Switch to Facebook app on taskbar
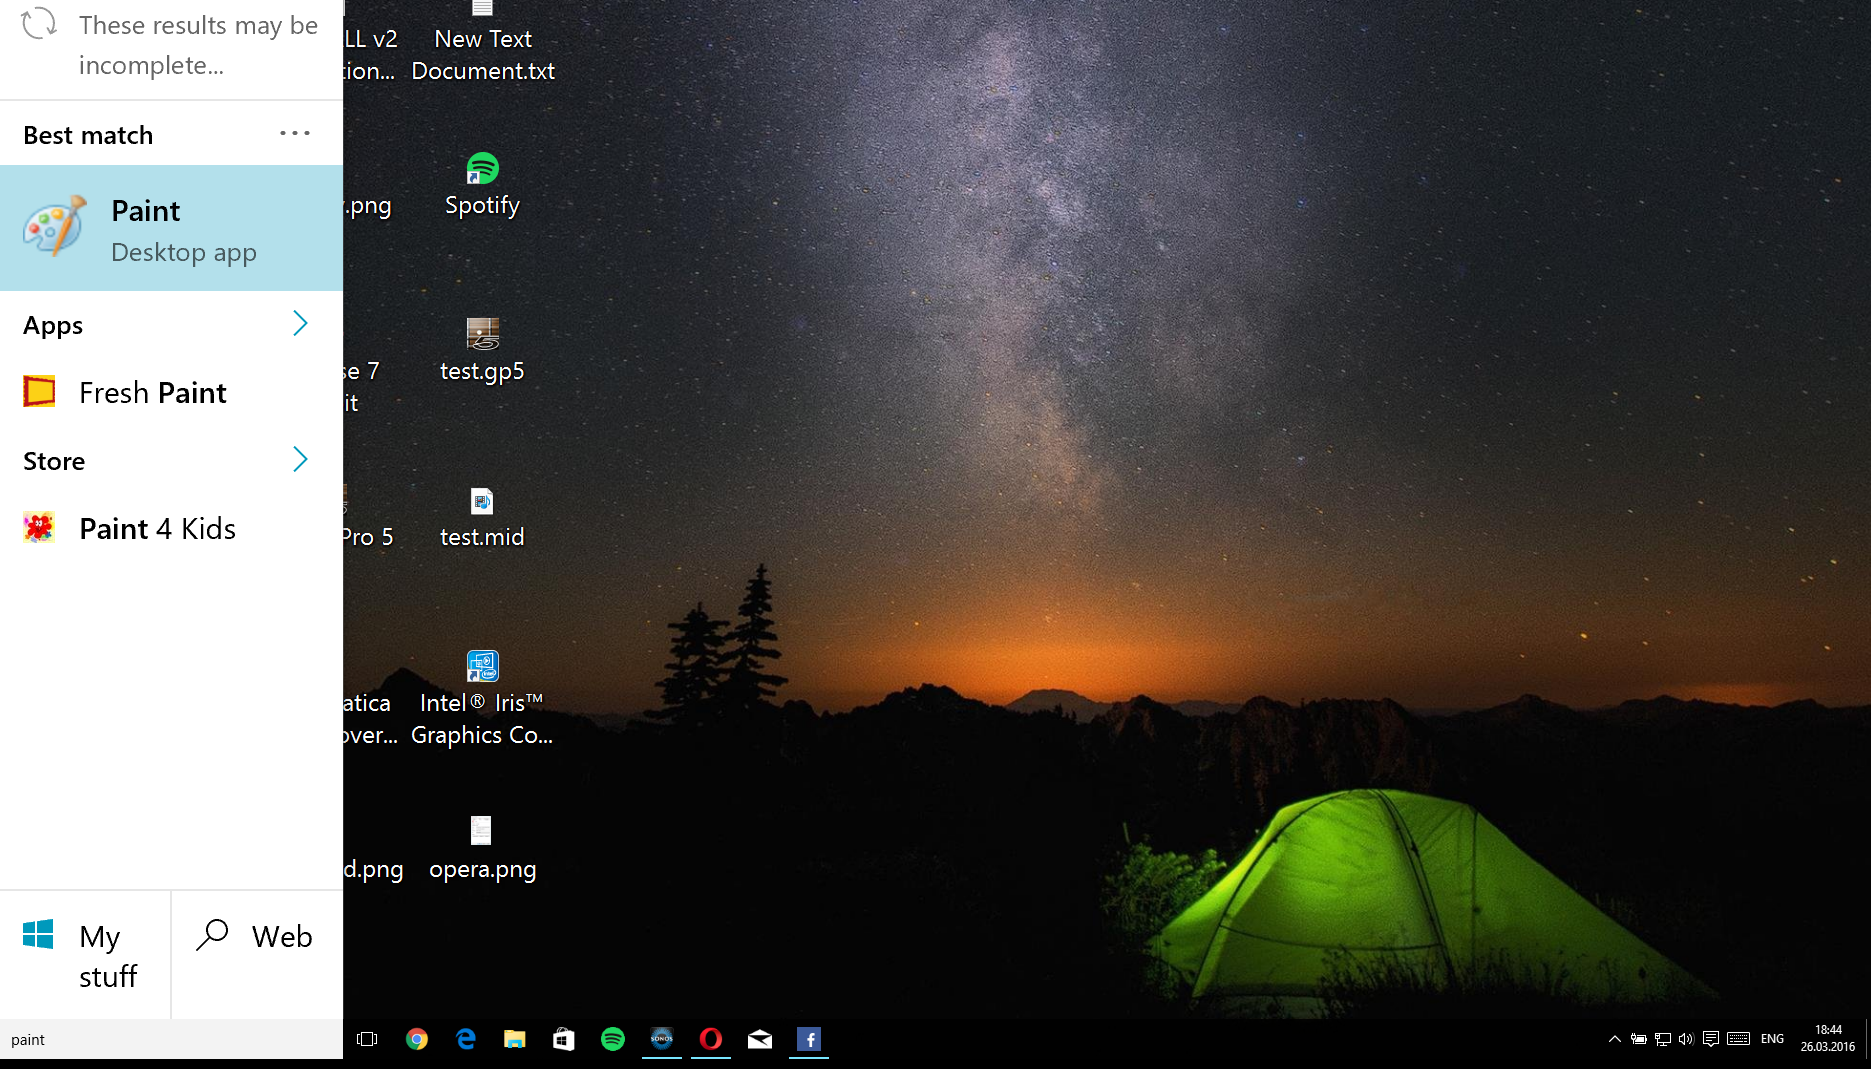Screen dimensions: 1871x1069 click(x=809, y=1039)
